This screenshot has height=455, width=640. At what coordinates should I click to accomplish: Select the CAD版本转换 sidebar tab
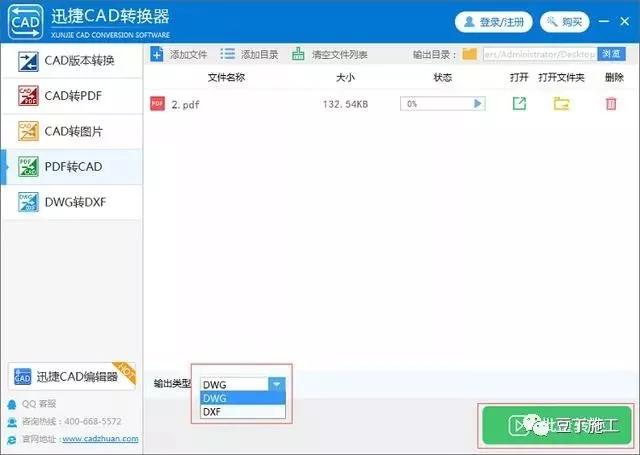tap(72, 60)
